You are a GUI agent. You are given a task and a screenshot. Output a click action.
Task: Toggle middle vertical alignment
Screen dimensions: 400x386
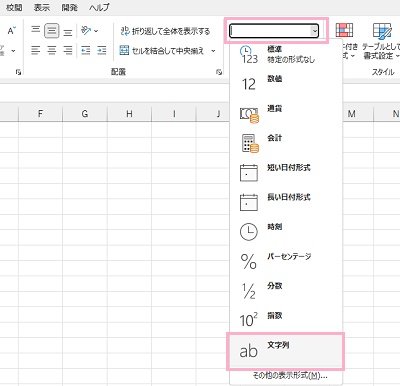click(52, 31)
